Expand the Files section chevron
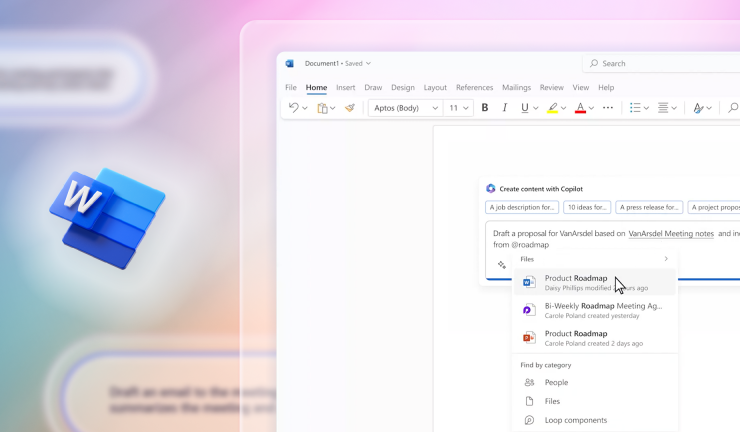The image size is (740, 432). (666, 259)
